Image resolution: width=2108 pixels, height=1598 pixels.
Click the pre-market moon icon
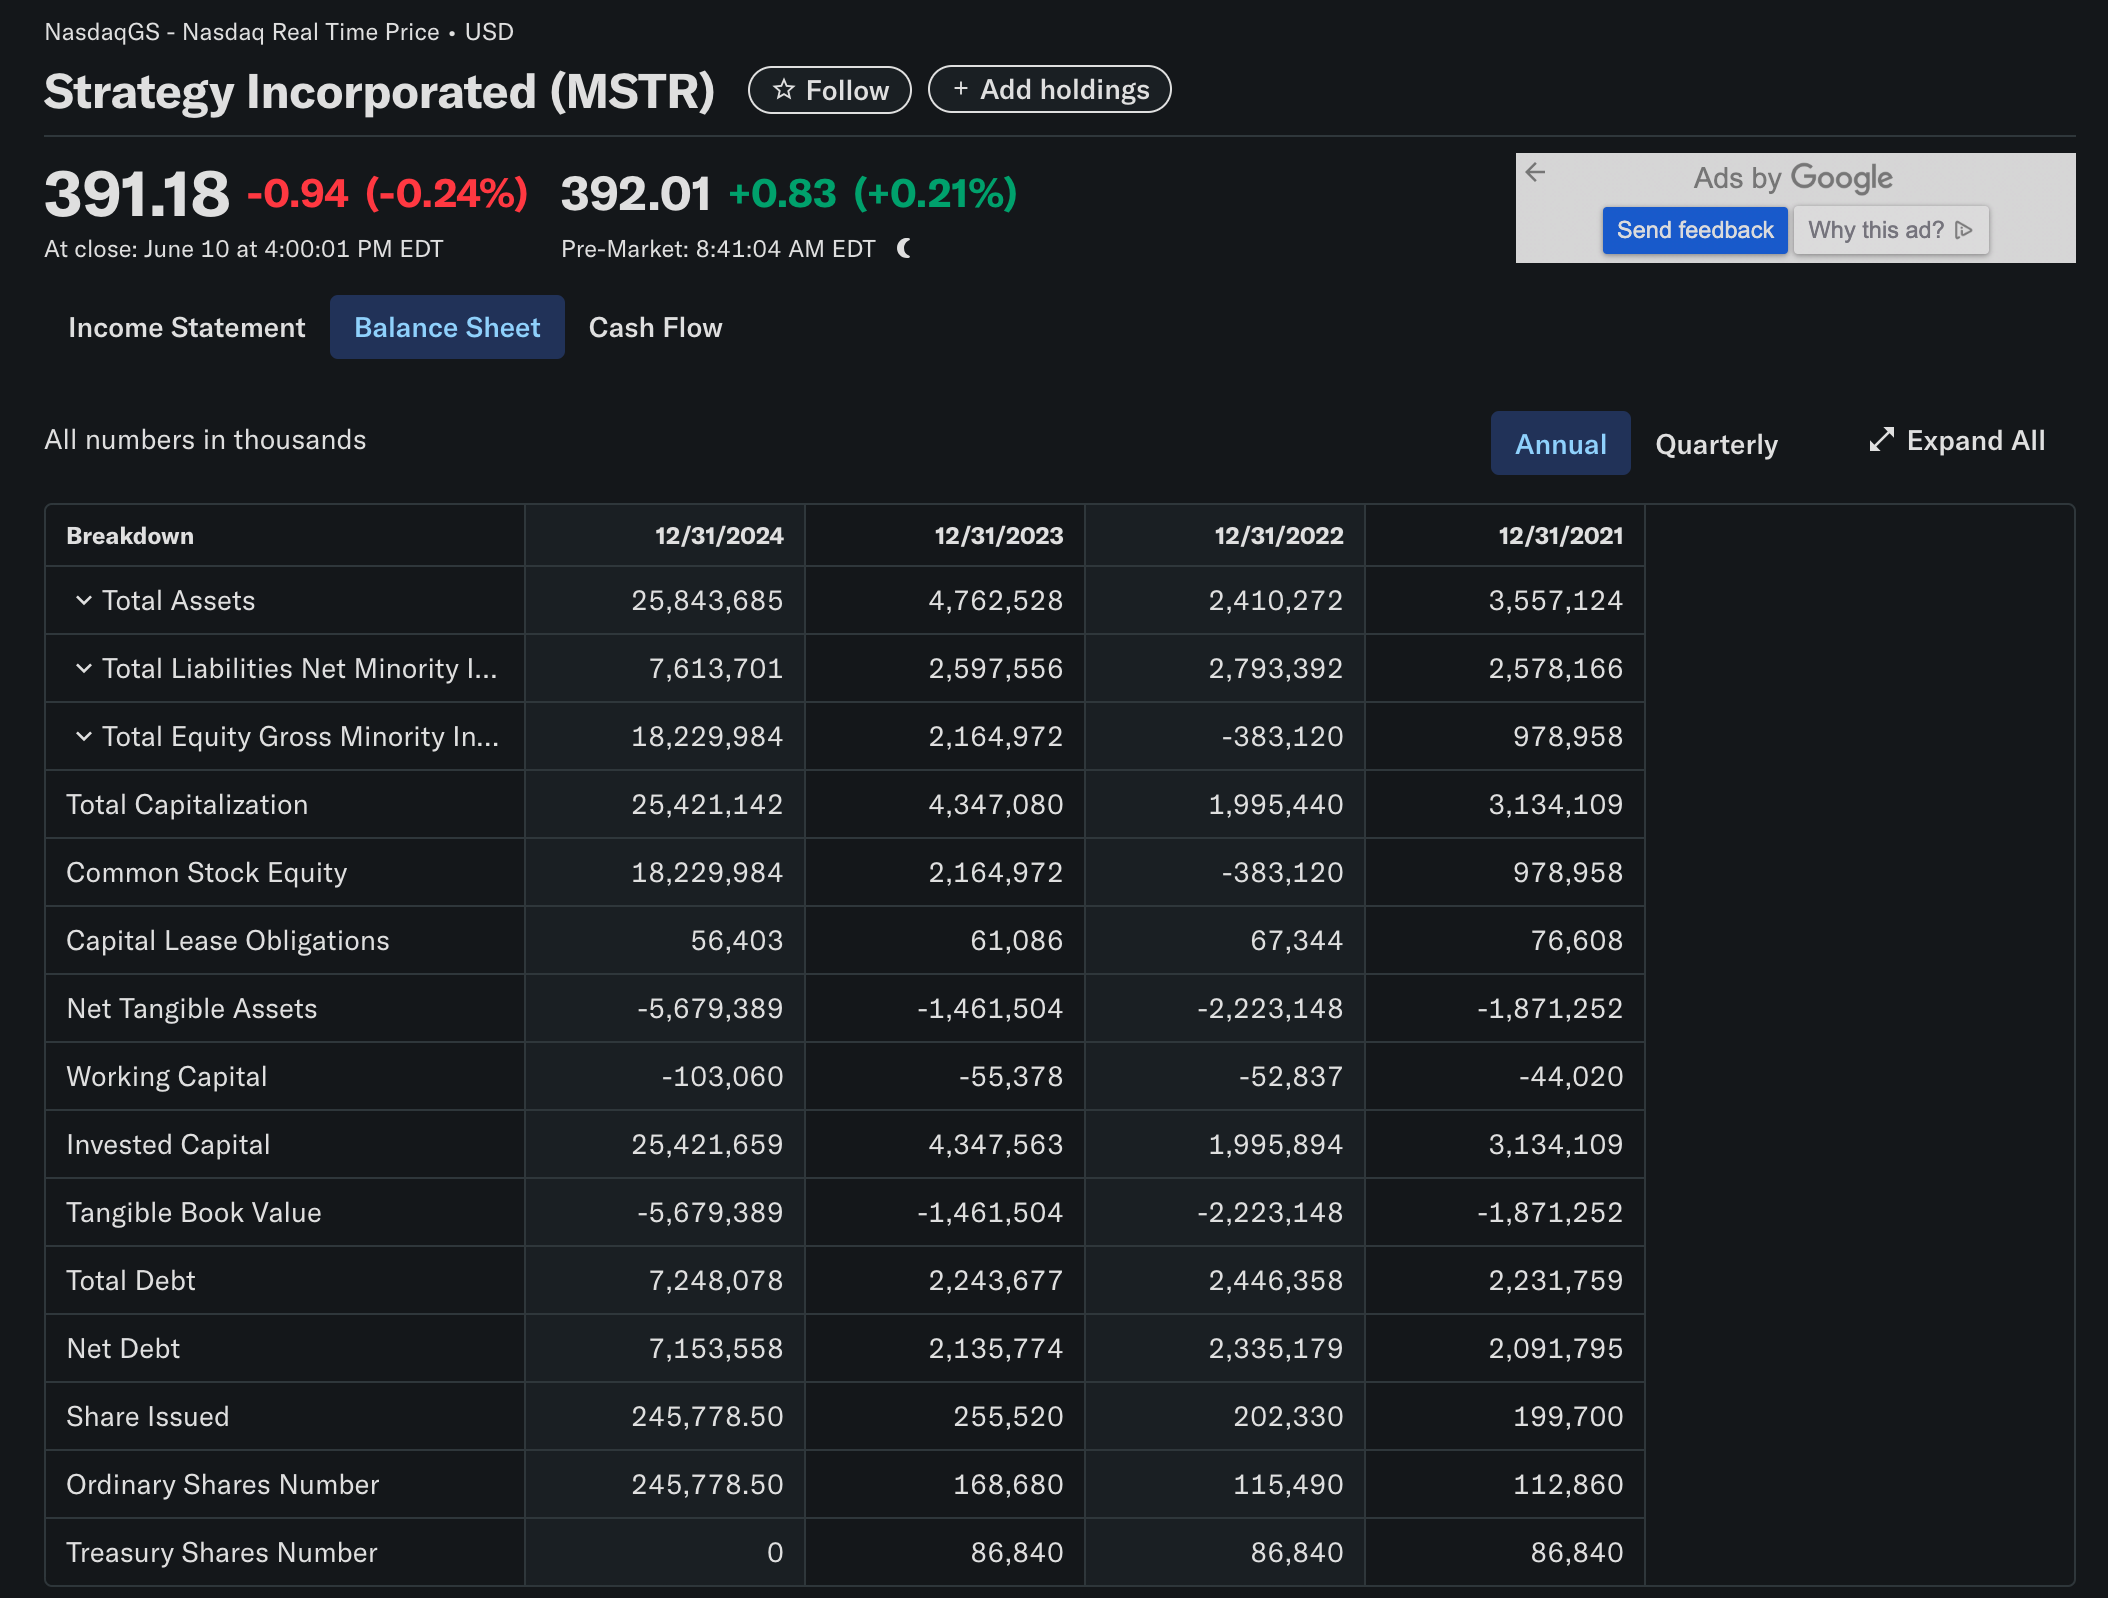[904, 248]
